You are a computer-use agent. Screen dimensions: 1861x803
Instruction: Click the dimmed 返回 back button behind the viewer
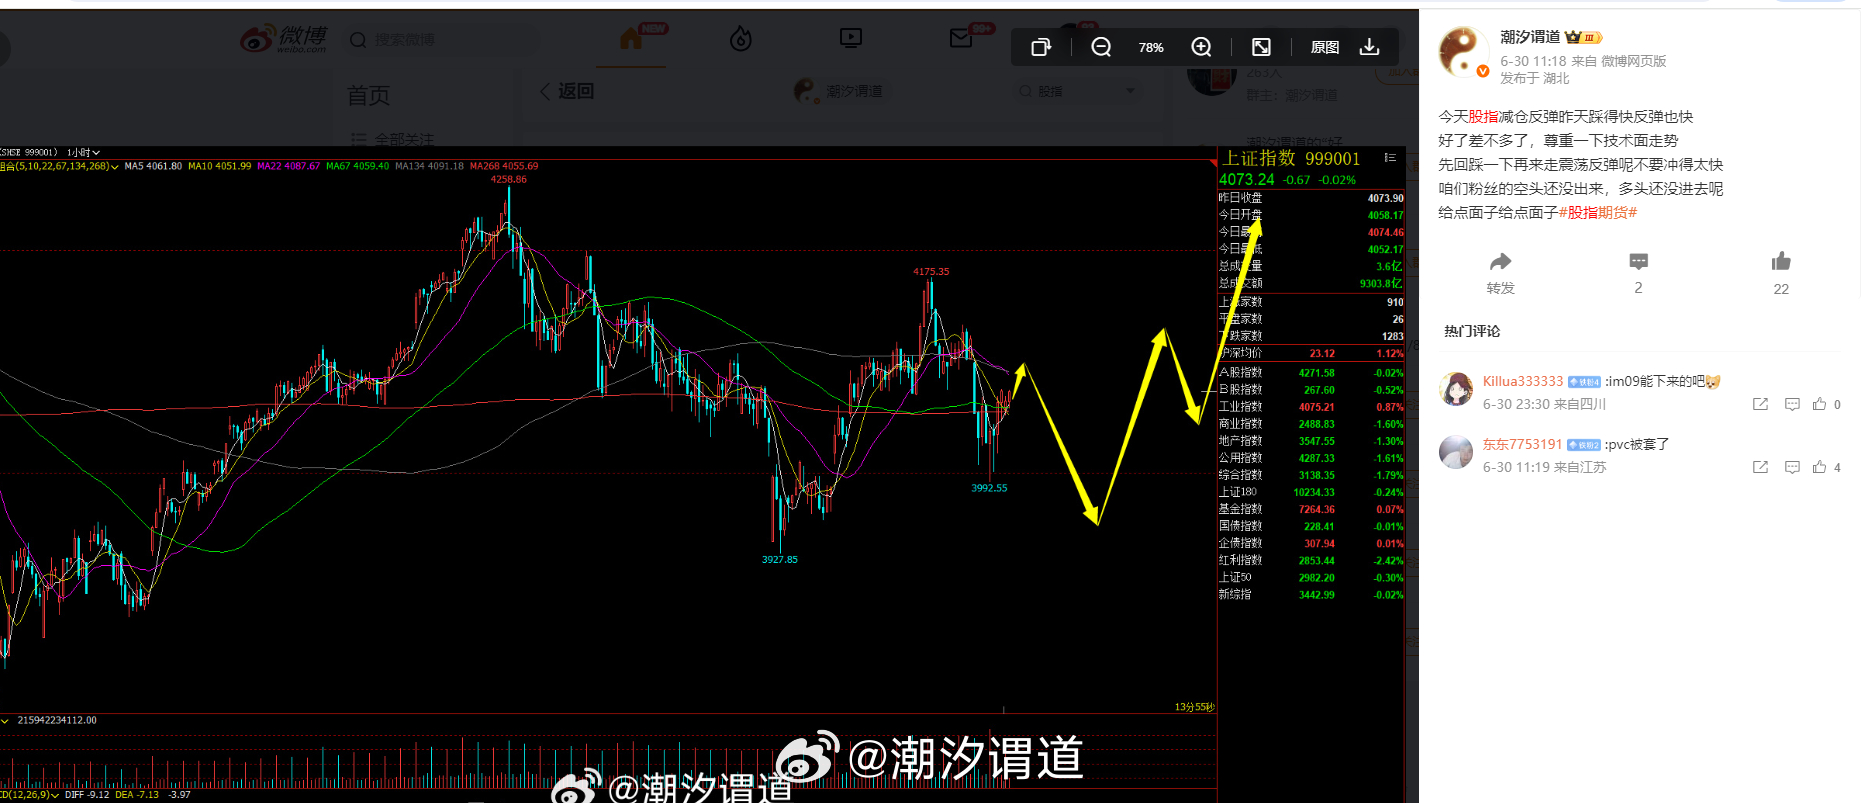(x=567, y=91)
